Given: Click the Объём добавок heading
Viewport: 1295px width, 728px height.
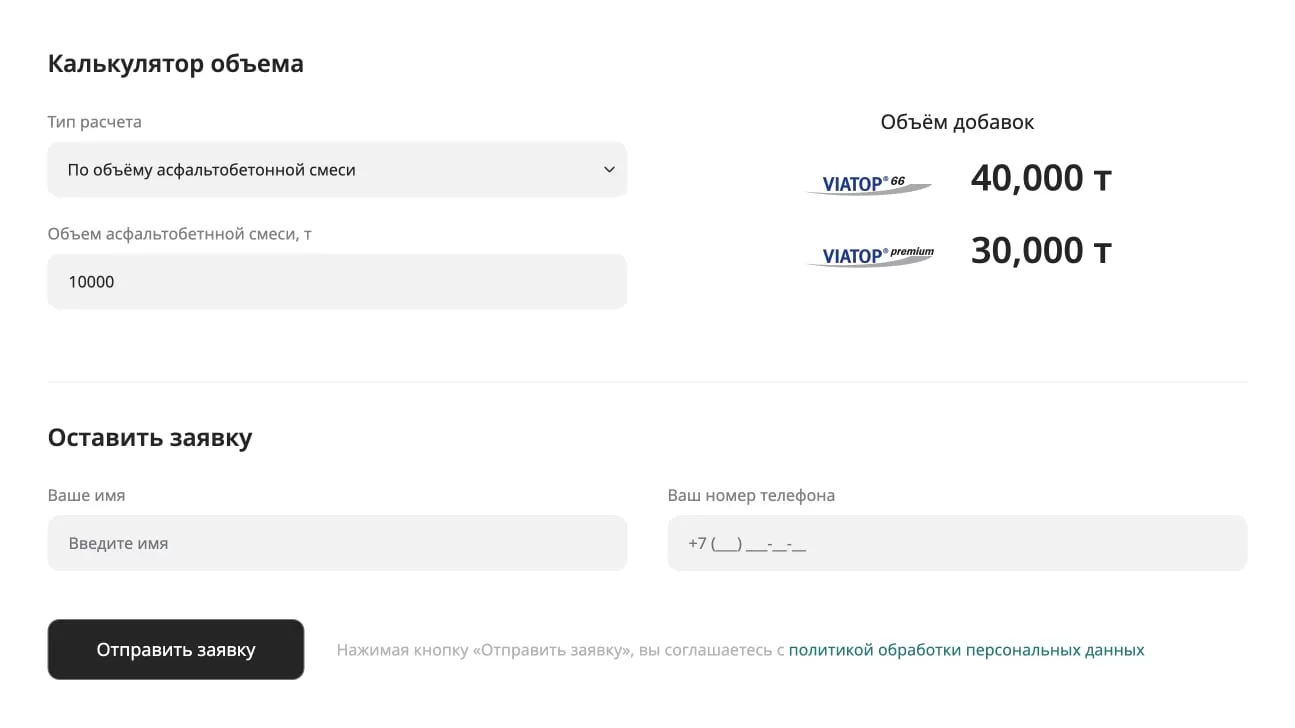Looking at the screenshot, I should 957,122.
